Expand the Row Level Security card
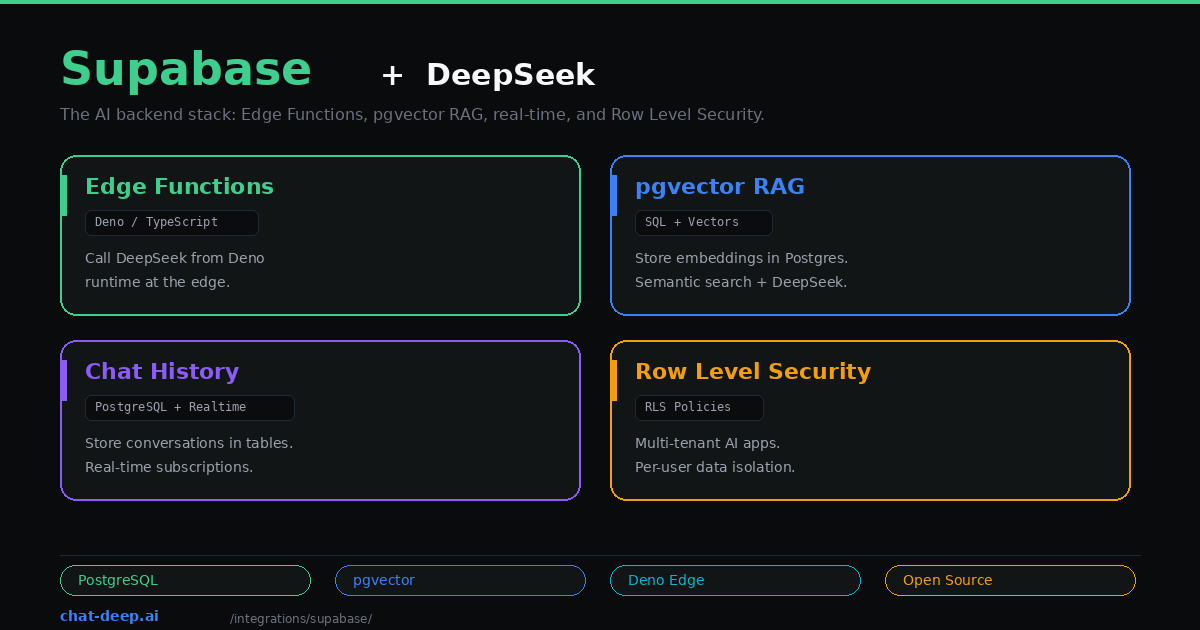 click(x=870, y=420)
